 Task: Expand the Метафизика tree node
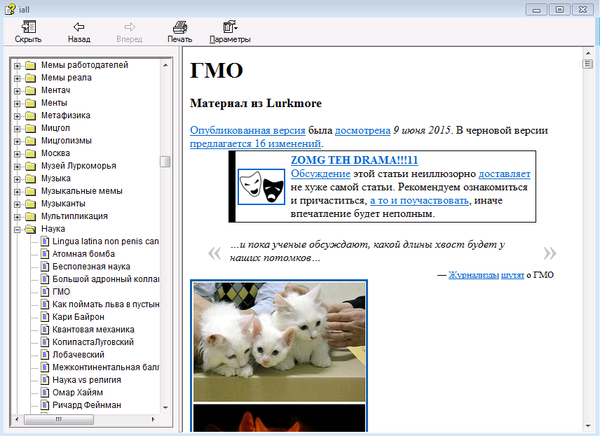point(17,116)
